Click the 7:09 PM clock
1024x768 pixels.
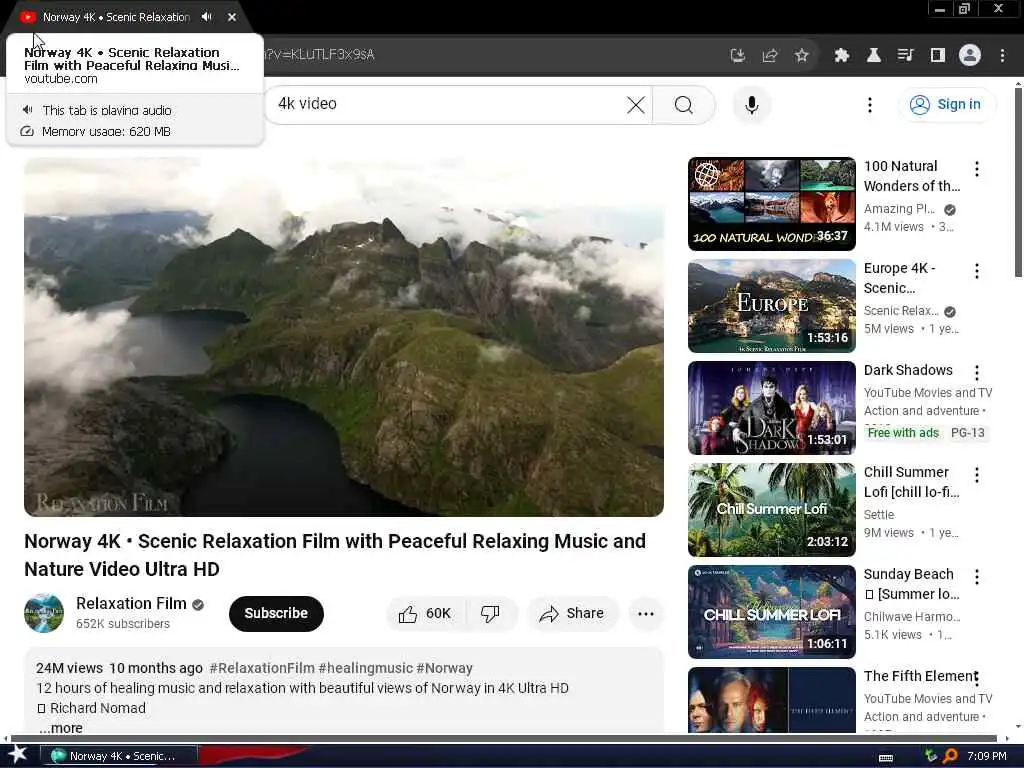(987, 756)
